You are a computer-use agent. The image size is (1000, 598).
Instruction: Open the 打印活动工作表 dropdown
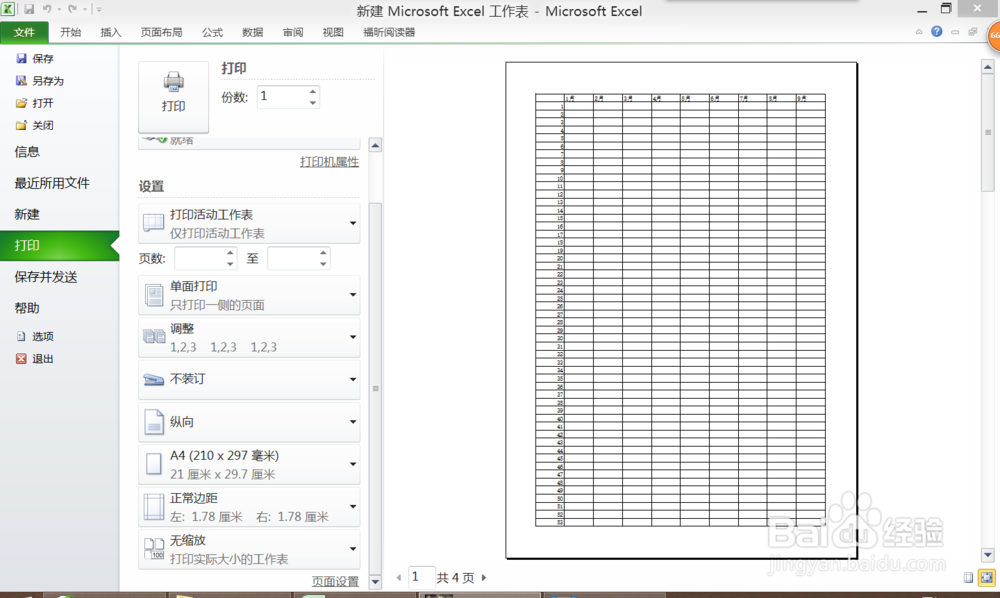tap(249, 224)
